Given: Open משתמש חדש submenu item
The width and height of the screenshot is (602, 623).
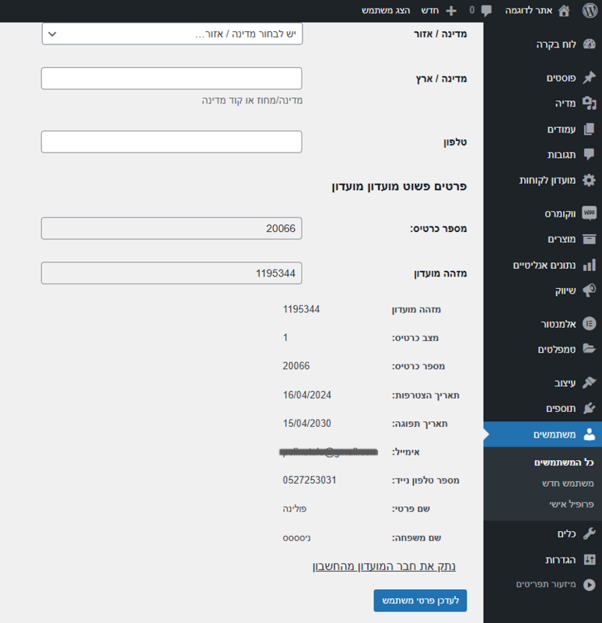Looking at the screenshot, I should [567, 483].
